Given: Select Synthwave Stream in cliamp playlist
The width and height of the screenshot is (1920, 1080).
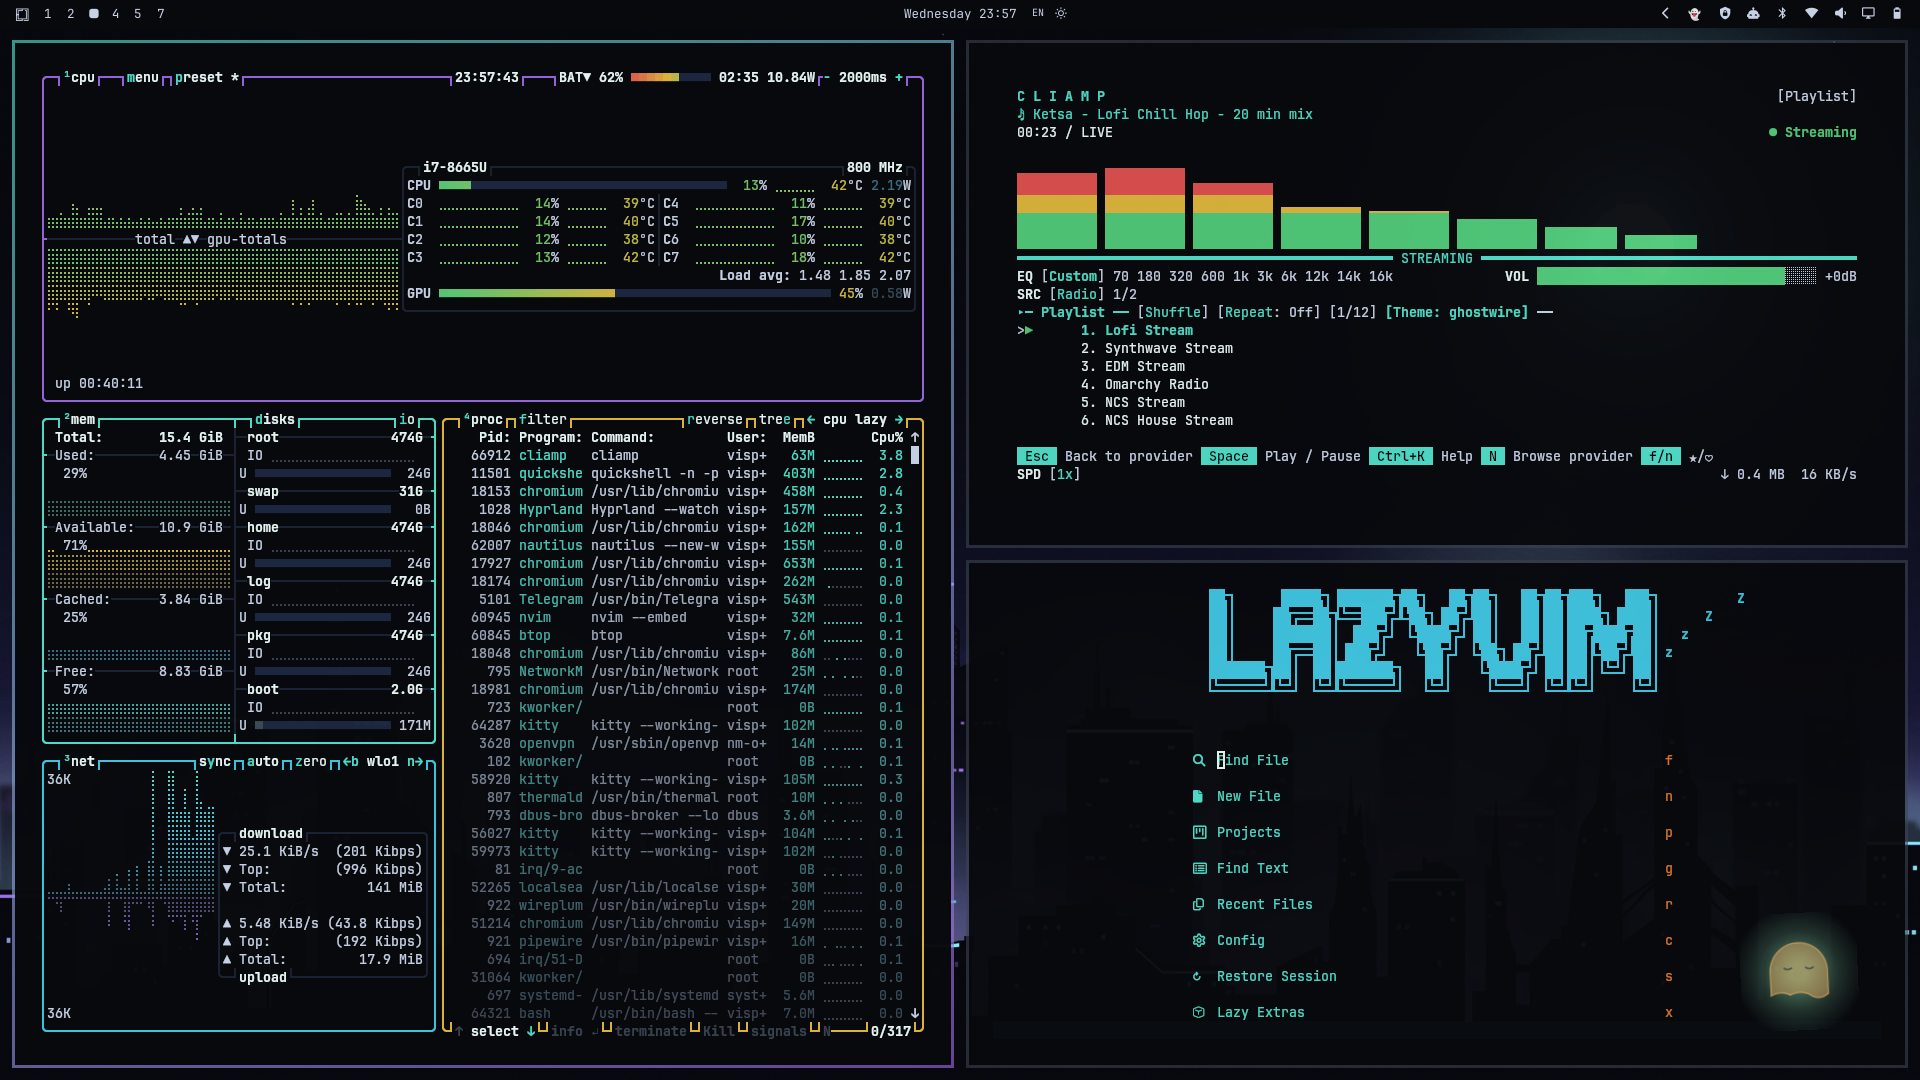Looking at the screenshot, I should point(1157,349).
